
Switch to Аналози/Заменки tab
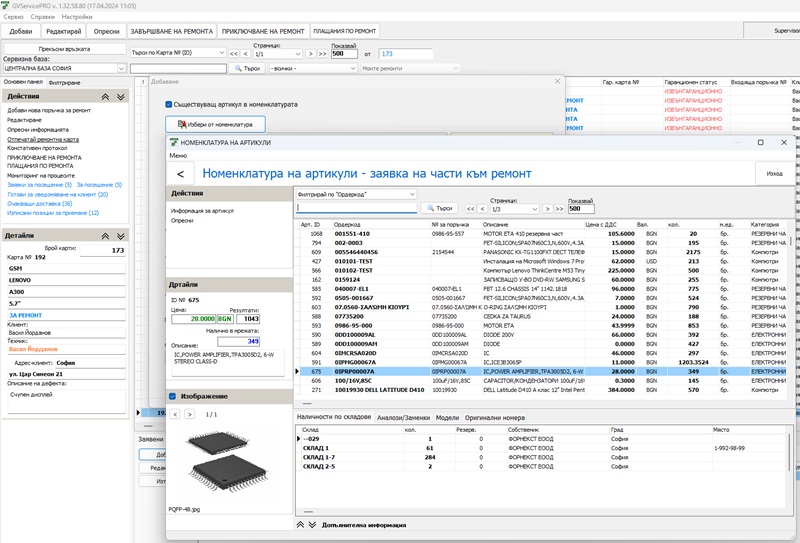(x=403, y=417)
